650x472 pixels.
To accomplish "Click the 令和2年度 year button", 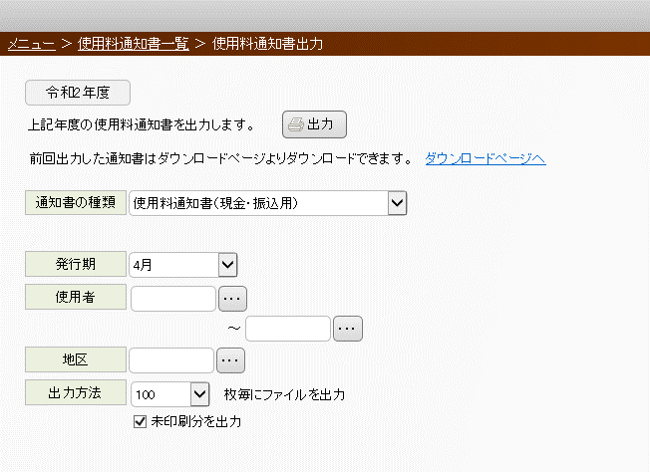I will coord(78,92).
